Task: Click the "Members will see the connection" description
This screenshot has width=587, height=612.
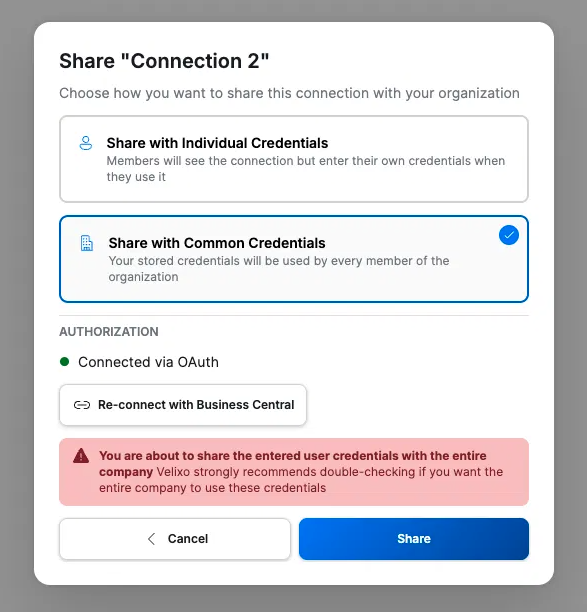Action: 306,169
